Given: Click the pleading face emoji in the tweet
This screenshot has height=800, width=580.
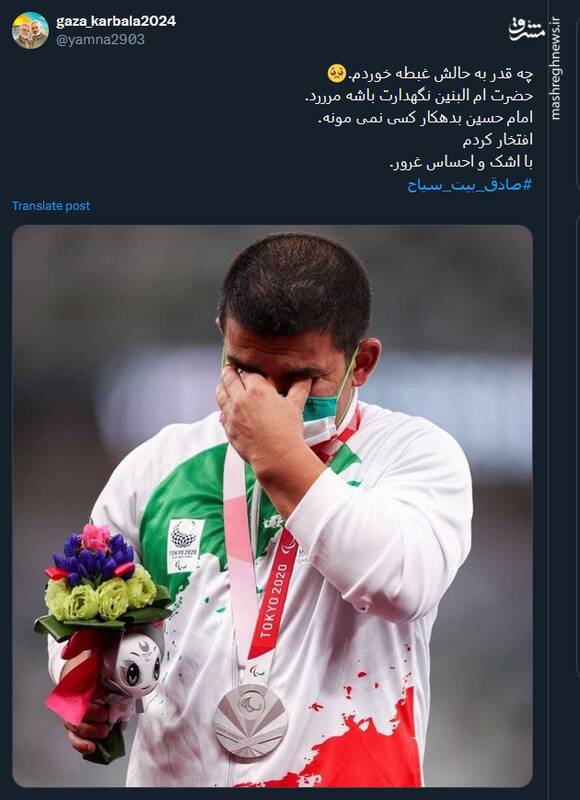Looking at the screenshot, I should (x=337, y=74).
